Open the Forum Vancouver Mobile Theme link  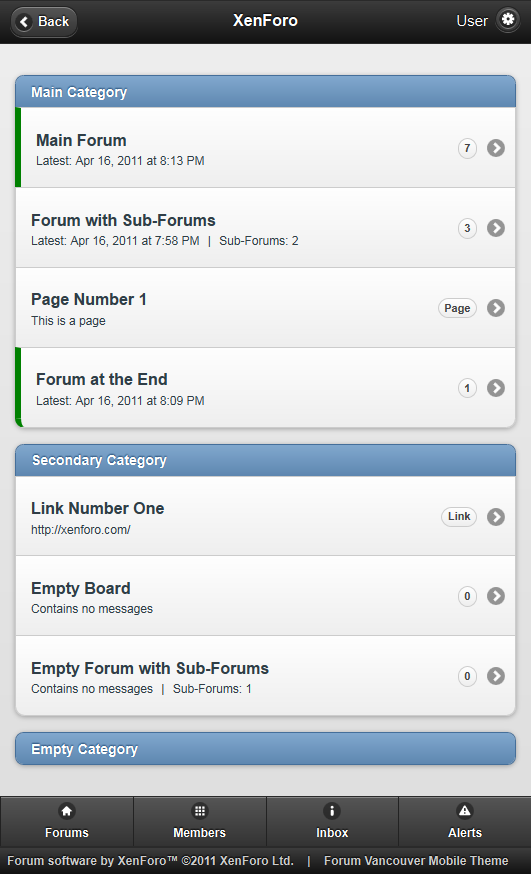tap(416, 861)
